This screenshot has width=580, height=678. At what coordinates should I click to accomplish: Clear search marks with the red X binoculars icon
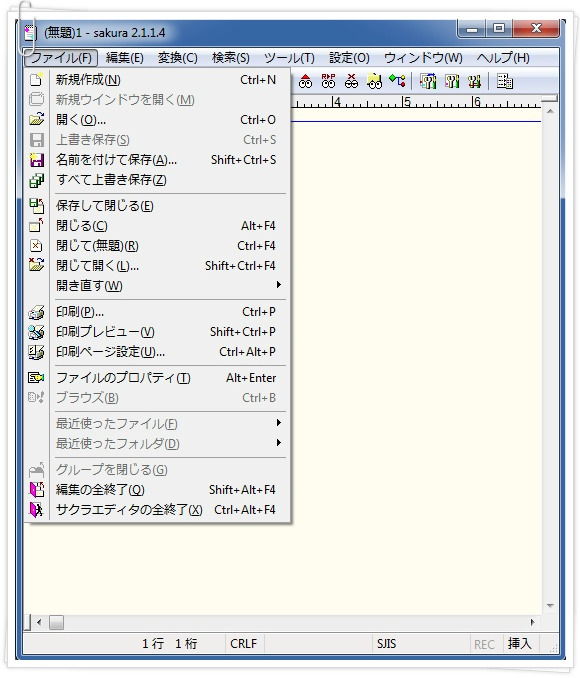(351, 81)
